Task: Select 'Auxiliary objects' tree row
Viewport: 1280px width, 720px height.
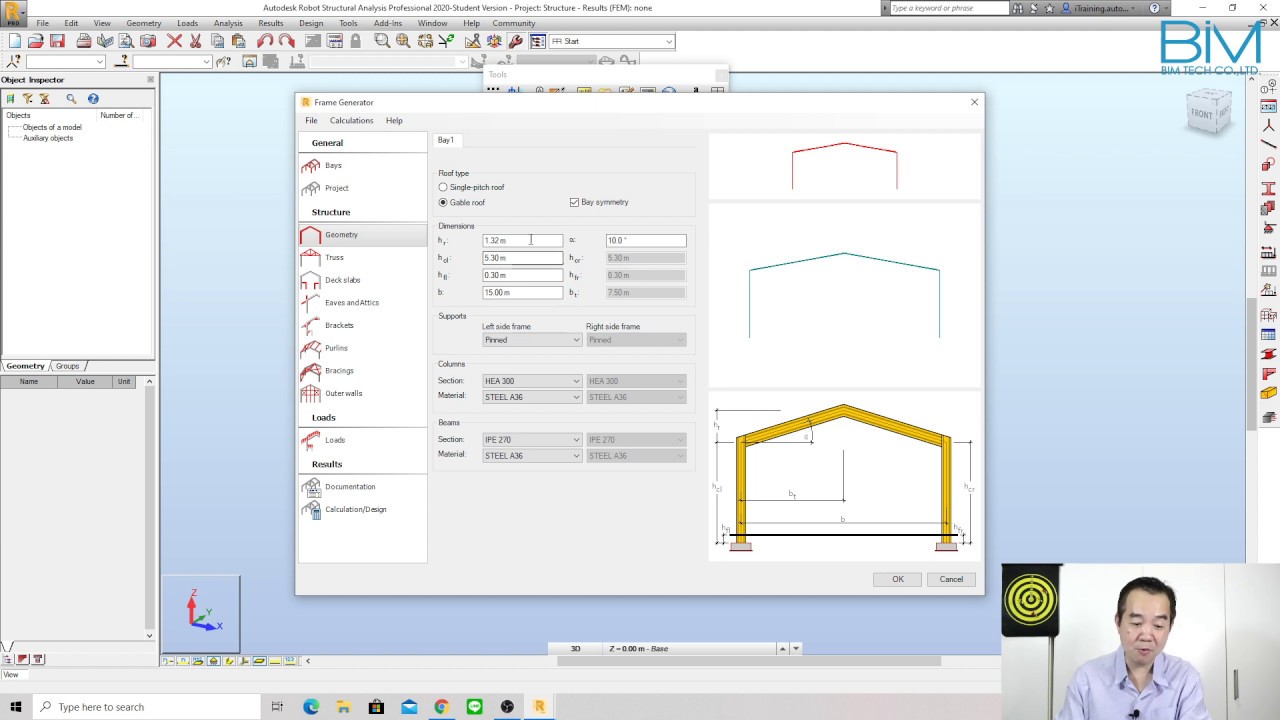Action: coord(48,138)
